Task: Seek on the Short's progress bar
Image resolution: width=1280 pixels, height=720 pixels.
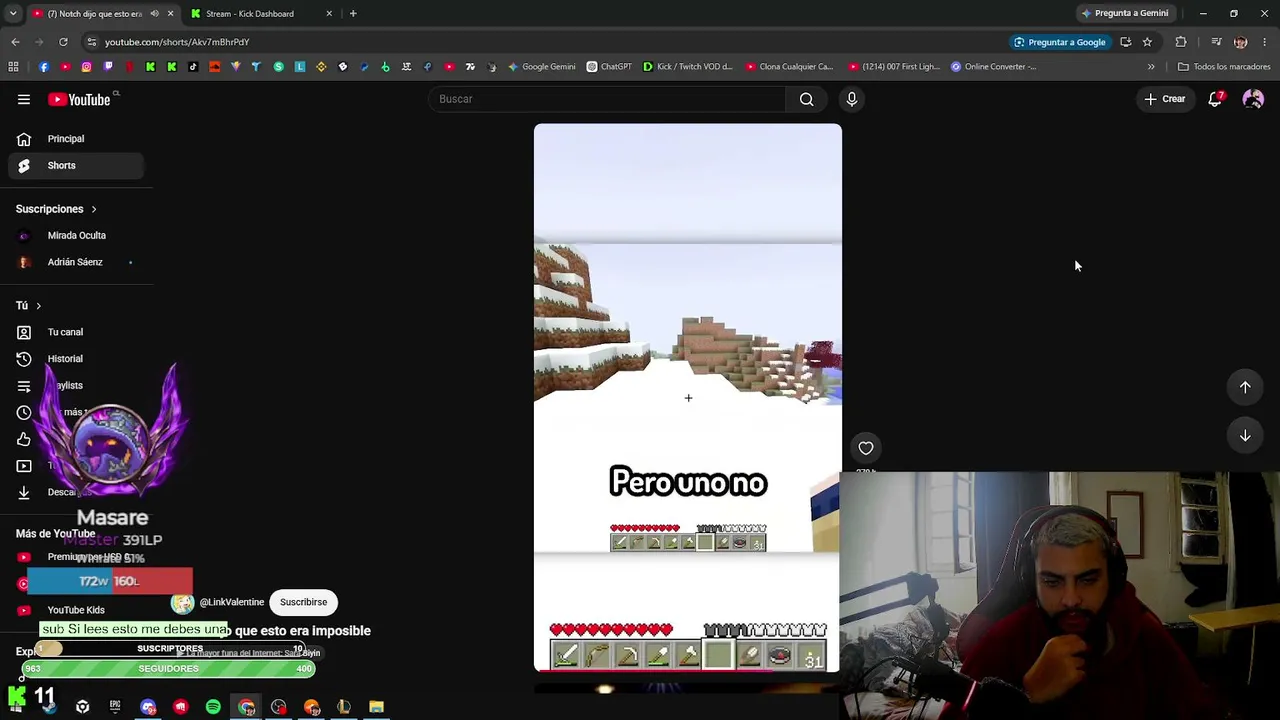Action: 687,670
